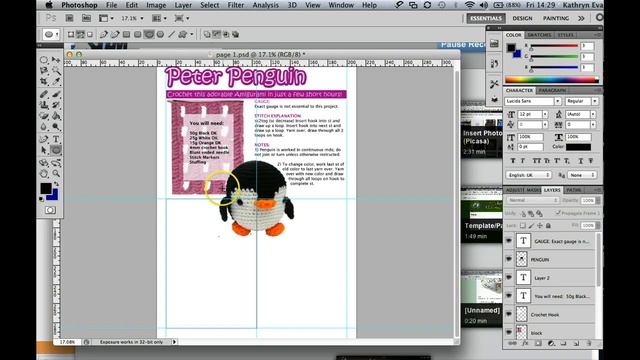
Task: Select the Brush tool
Action: (56, 94)
